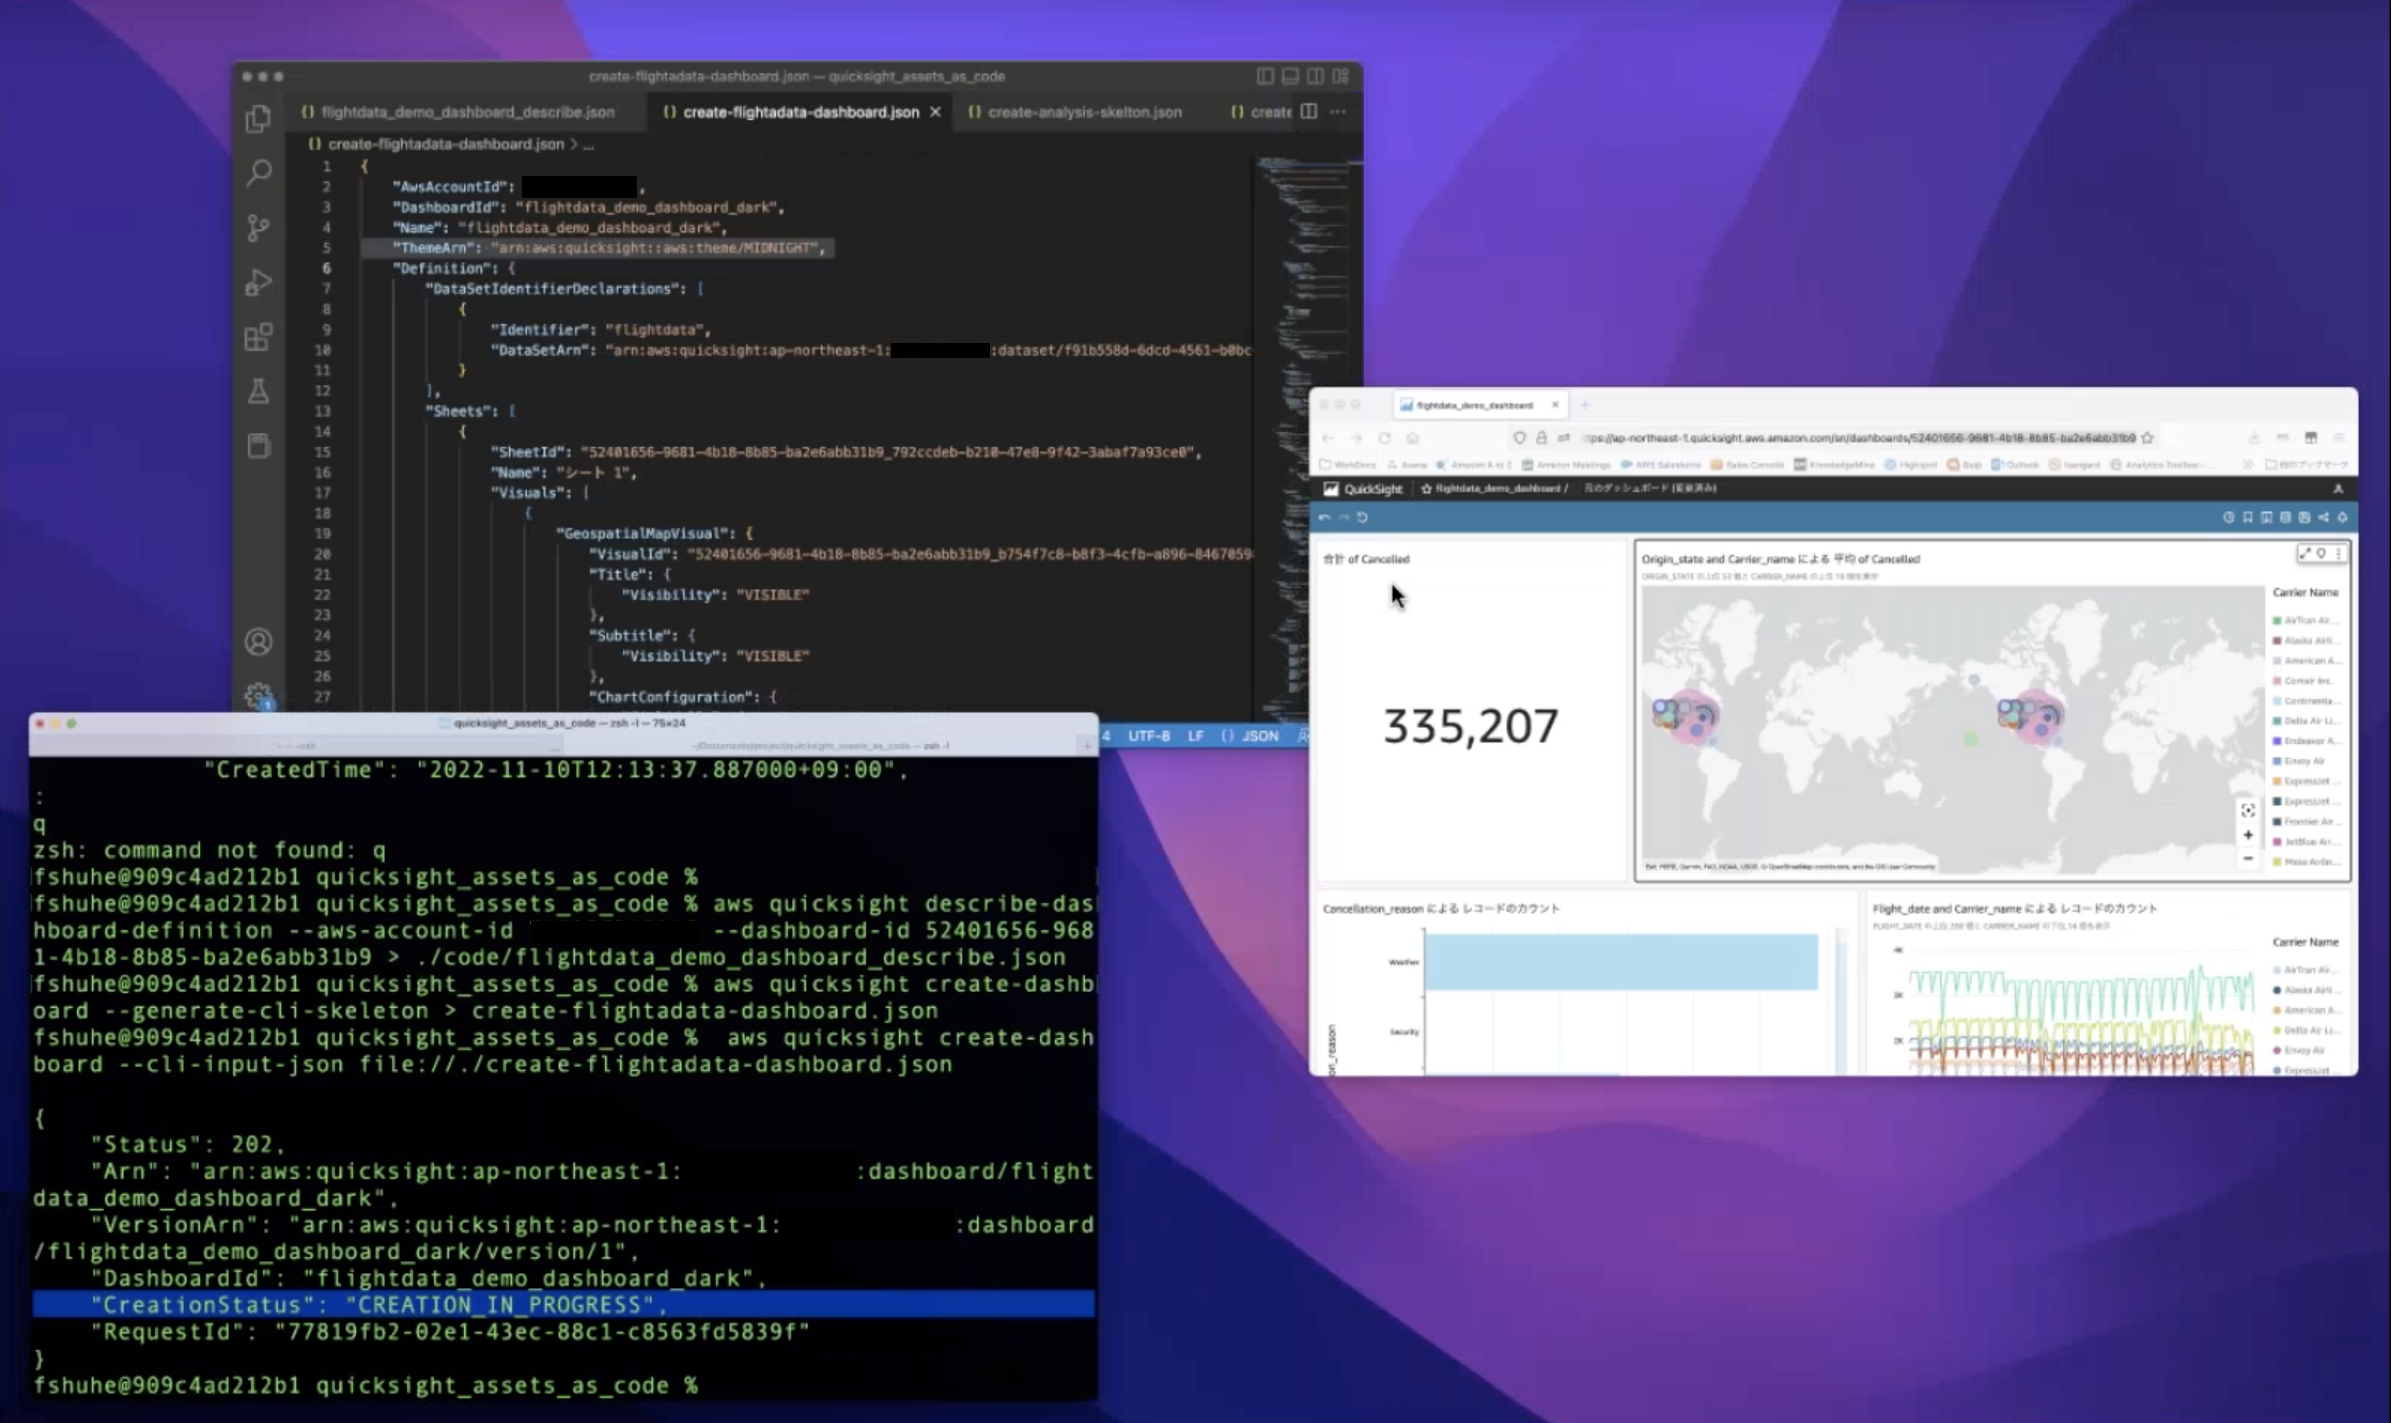Click the QuickSight share dashboard icon
The width and height of the screenshot is (2391, 1423).
pyautogui.click(x=2323, y=517)
